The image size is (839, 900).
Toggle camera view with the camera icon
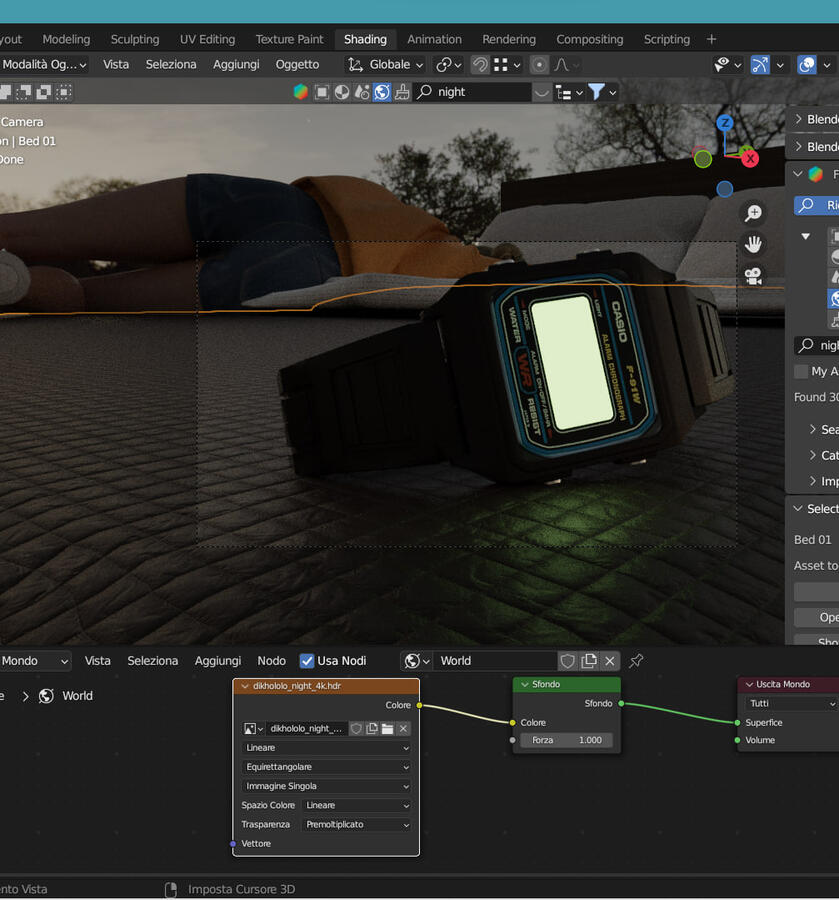[754, 276]
